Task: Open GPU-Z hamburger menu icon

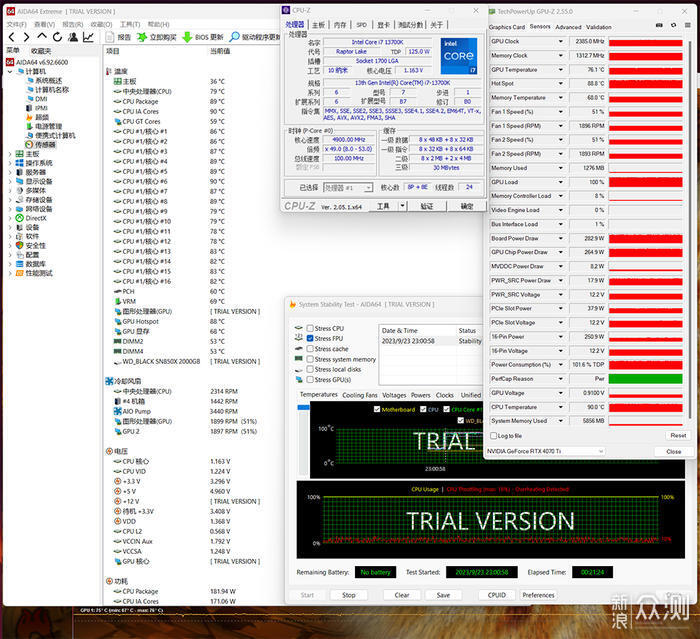Action: (x=688, y=25)
